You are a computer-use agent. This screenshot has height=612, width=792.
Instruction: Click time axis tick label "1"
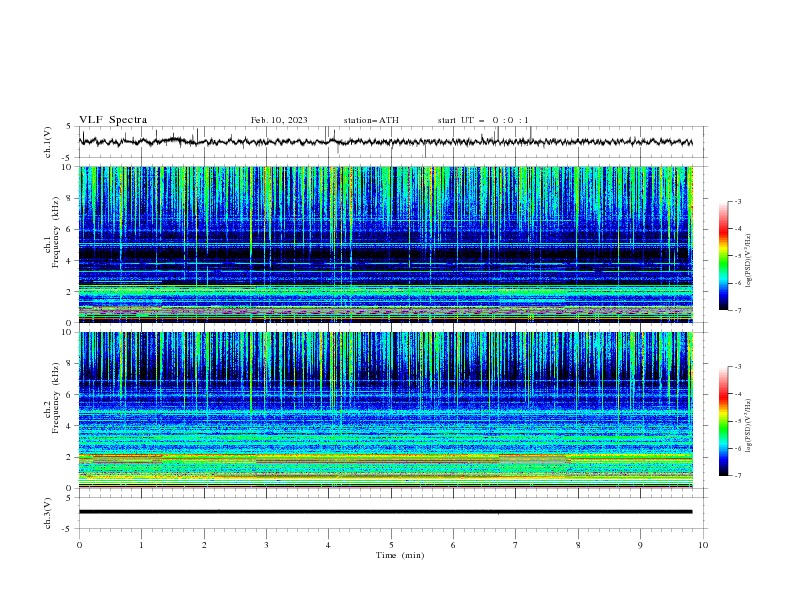point(141,545)
